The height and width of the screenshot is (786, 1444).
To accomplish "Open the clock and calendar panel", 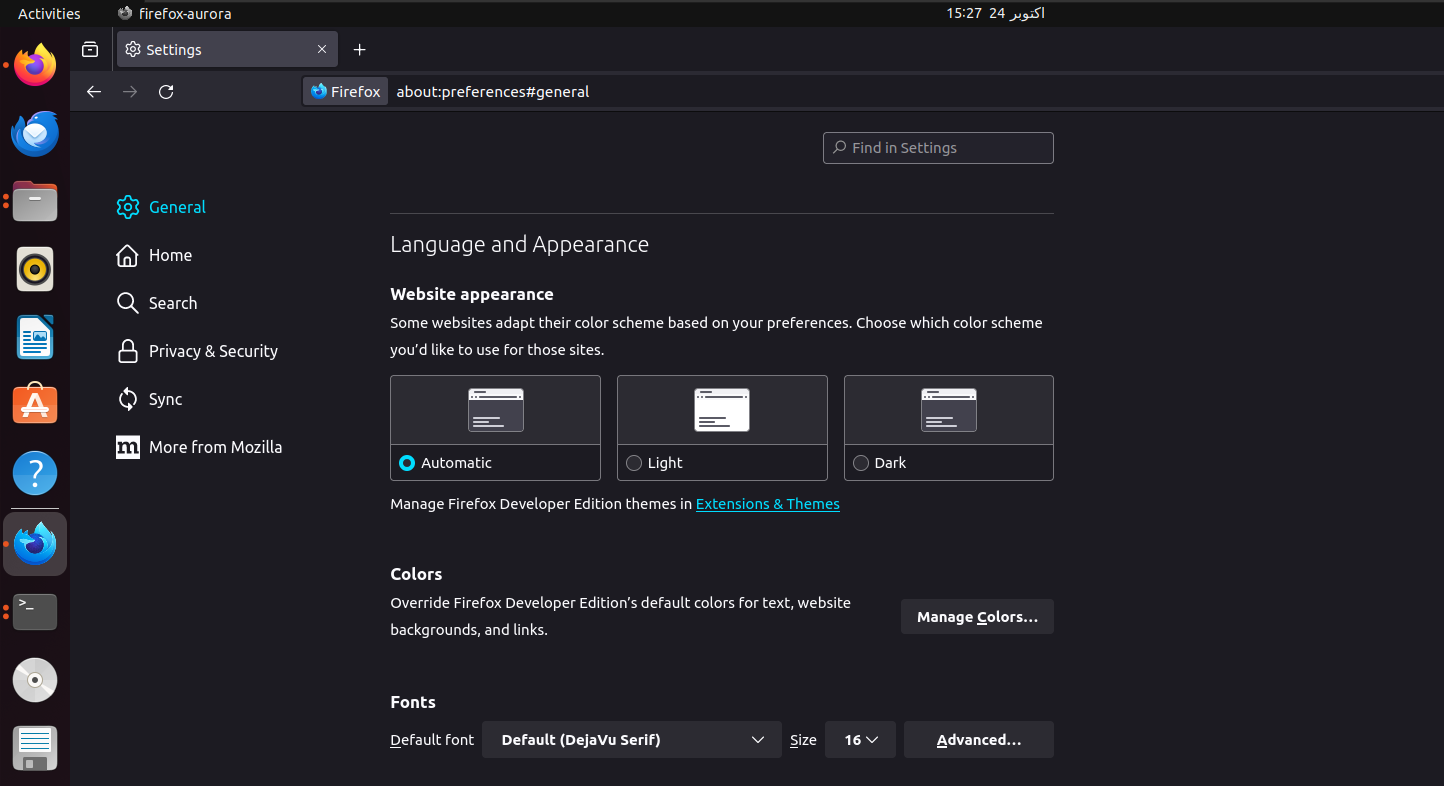I will [995, 13].
